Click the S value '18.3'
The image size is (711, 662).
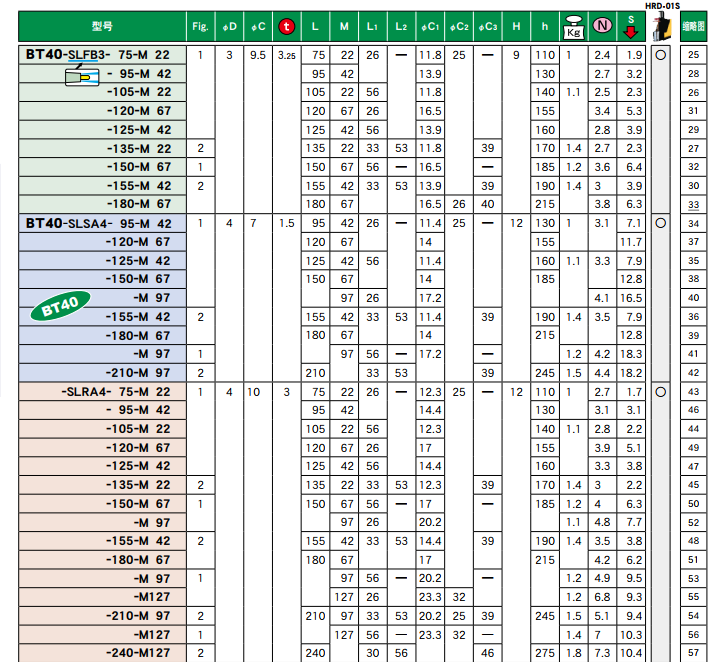(x=631, y=354)
